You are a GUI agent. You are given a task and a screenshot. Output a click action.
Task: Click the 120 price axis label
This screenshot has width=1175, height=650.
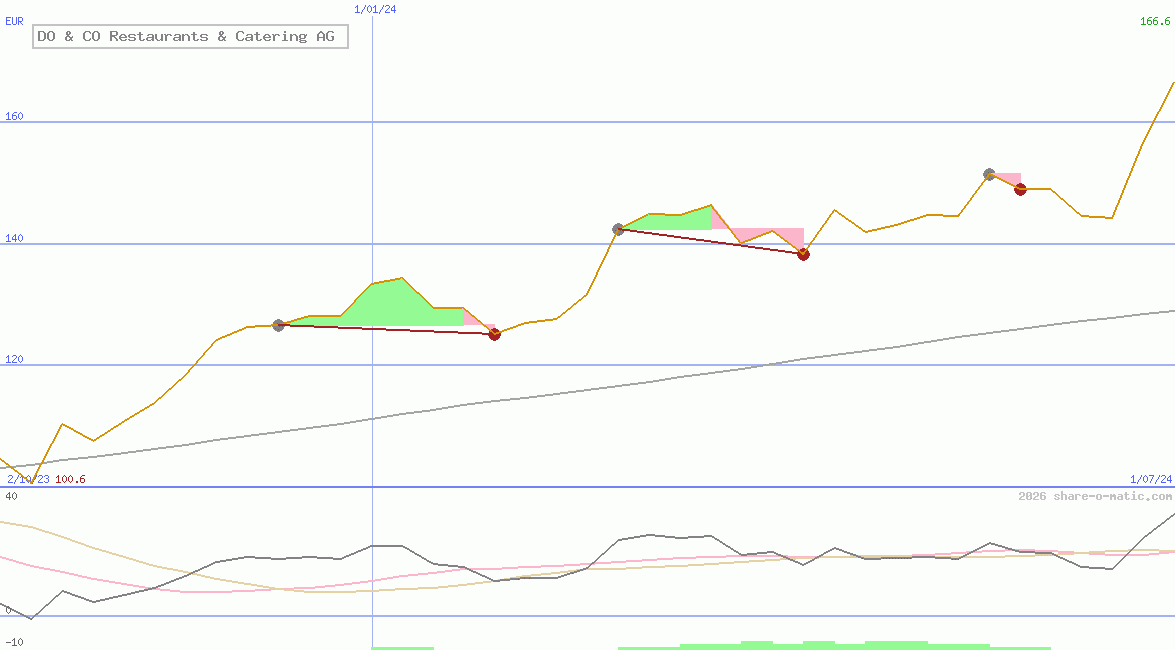coord(14,359)
